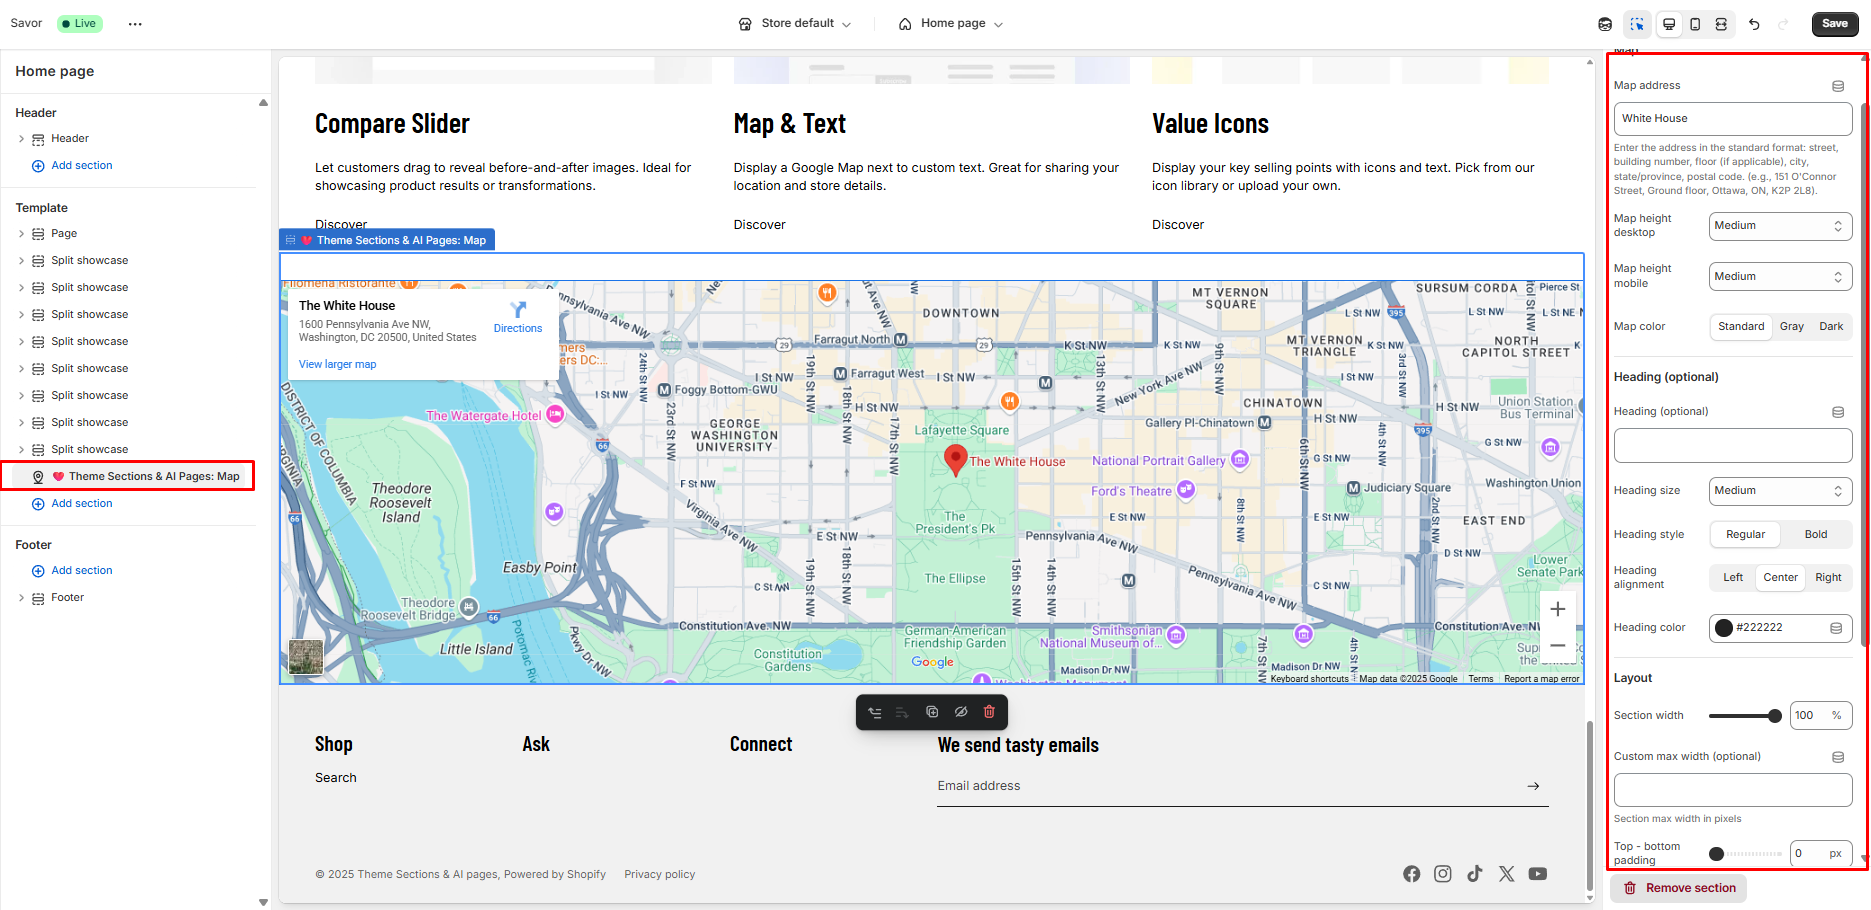The image size is (1871, 910).
Task: Move section down in floating toolbar
Action: (903, 712)
